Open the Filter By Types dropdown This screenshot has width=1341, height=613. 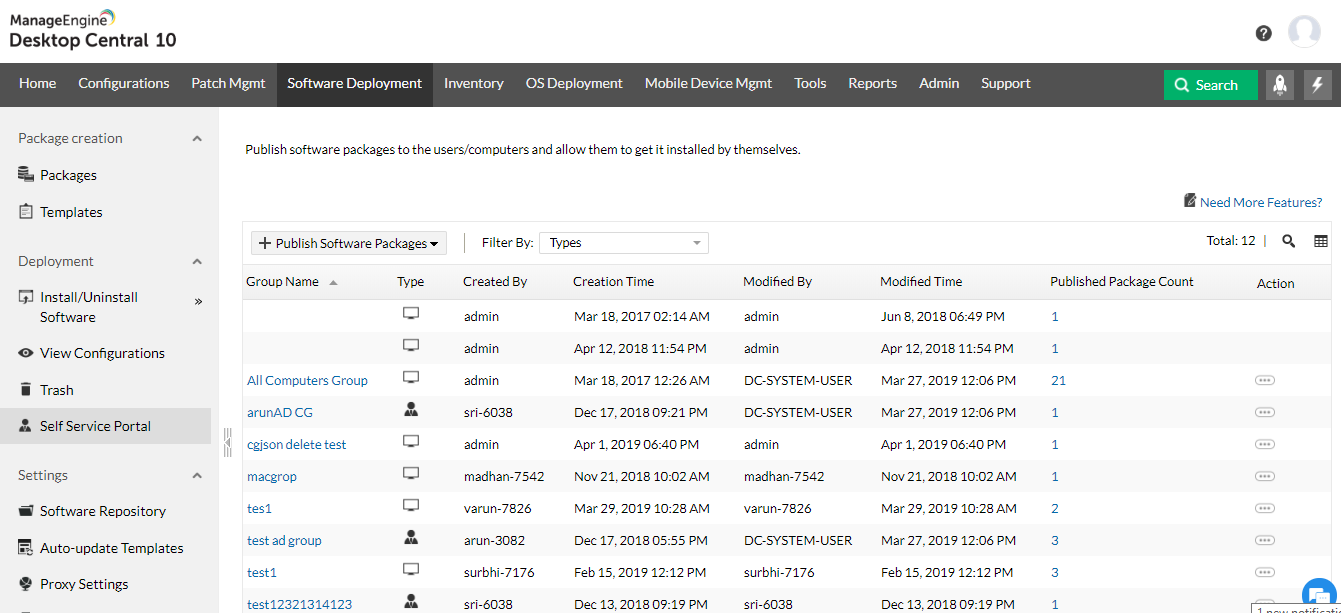tap(623, 242)
